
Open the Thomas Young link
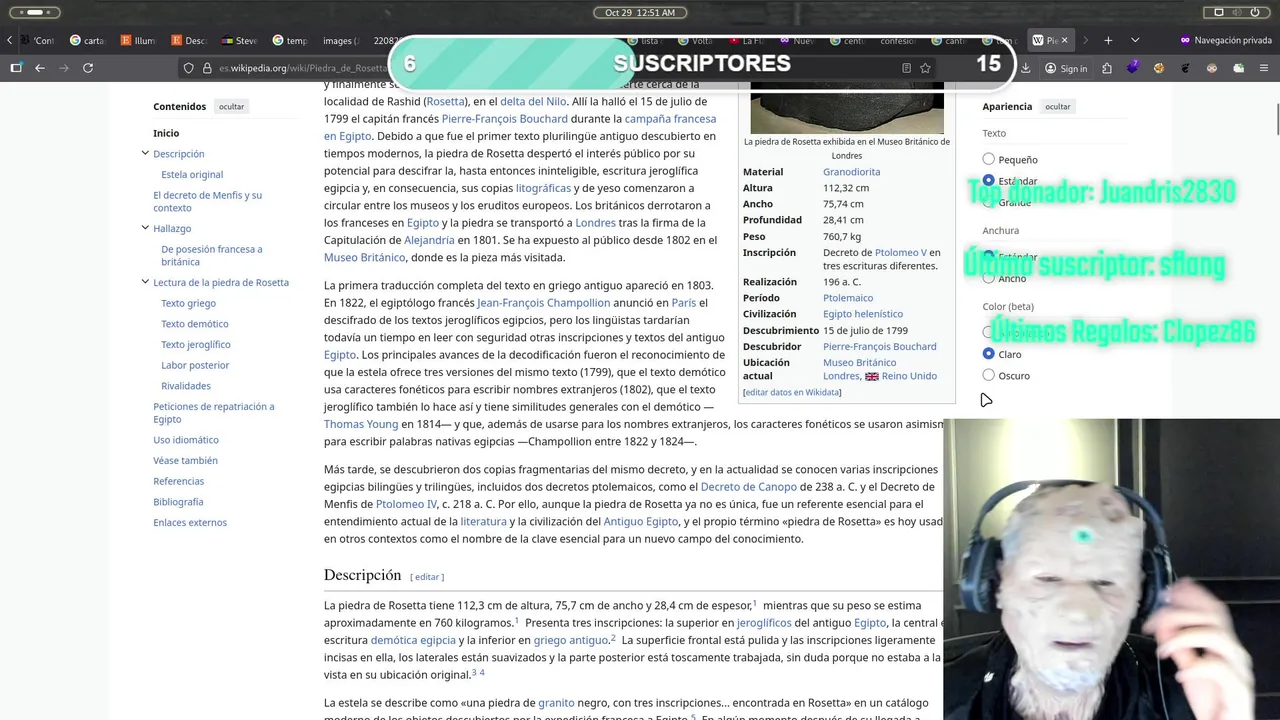point(360,424)
